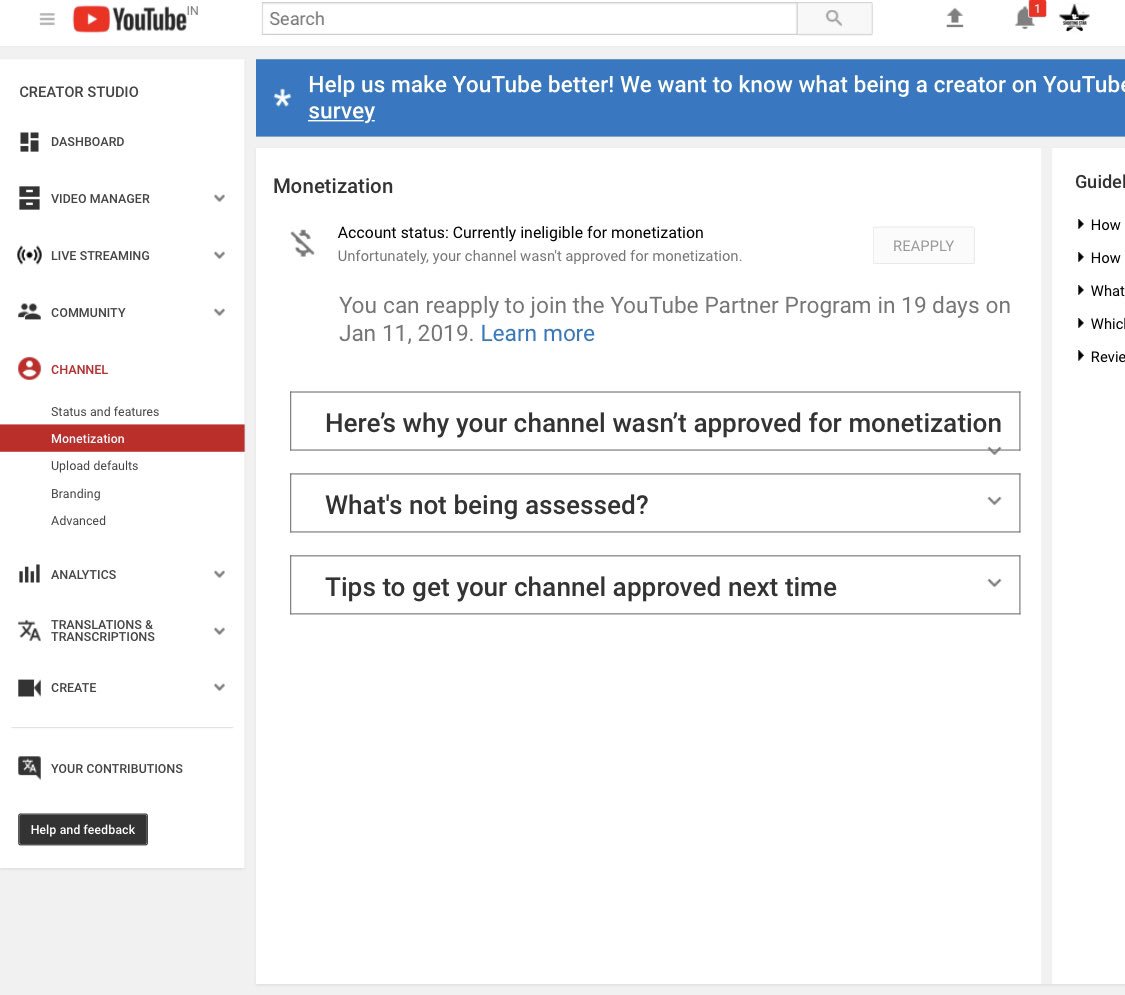
Task: Open the survey link in banner
Action: (342, 111)
